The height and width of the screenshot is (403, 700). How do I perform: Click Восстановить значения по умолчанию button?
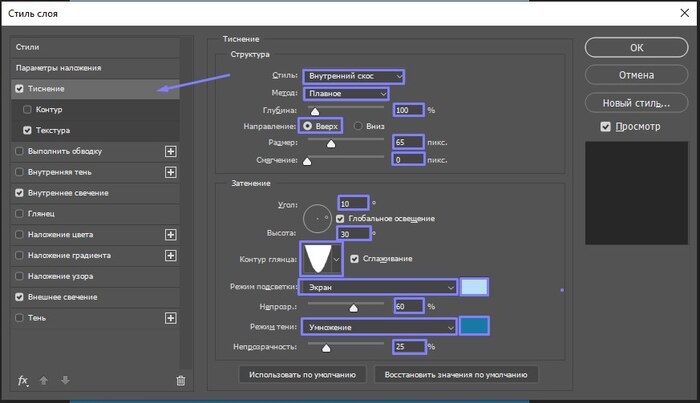tap(456, 374)
